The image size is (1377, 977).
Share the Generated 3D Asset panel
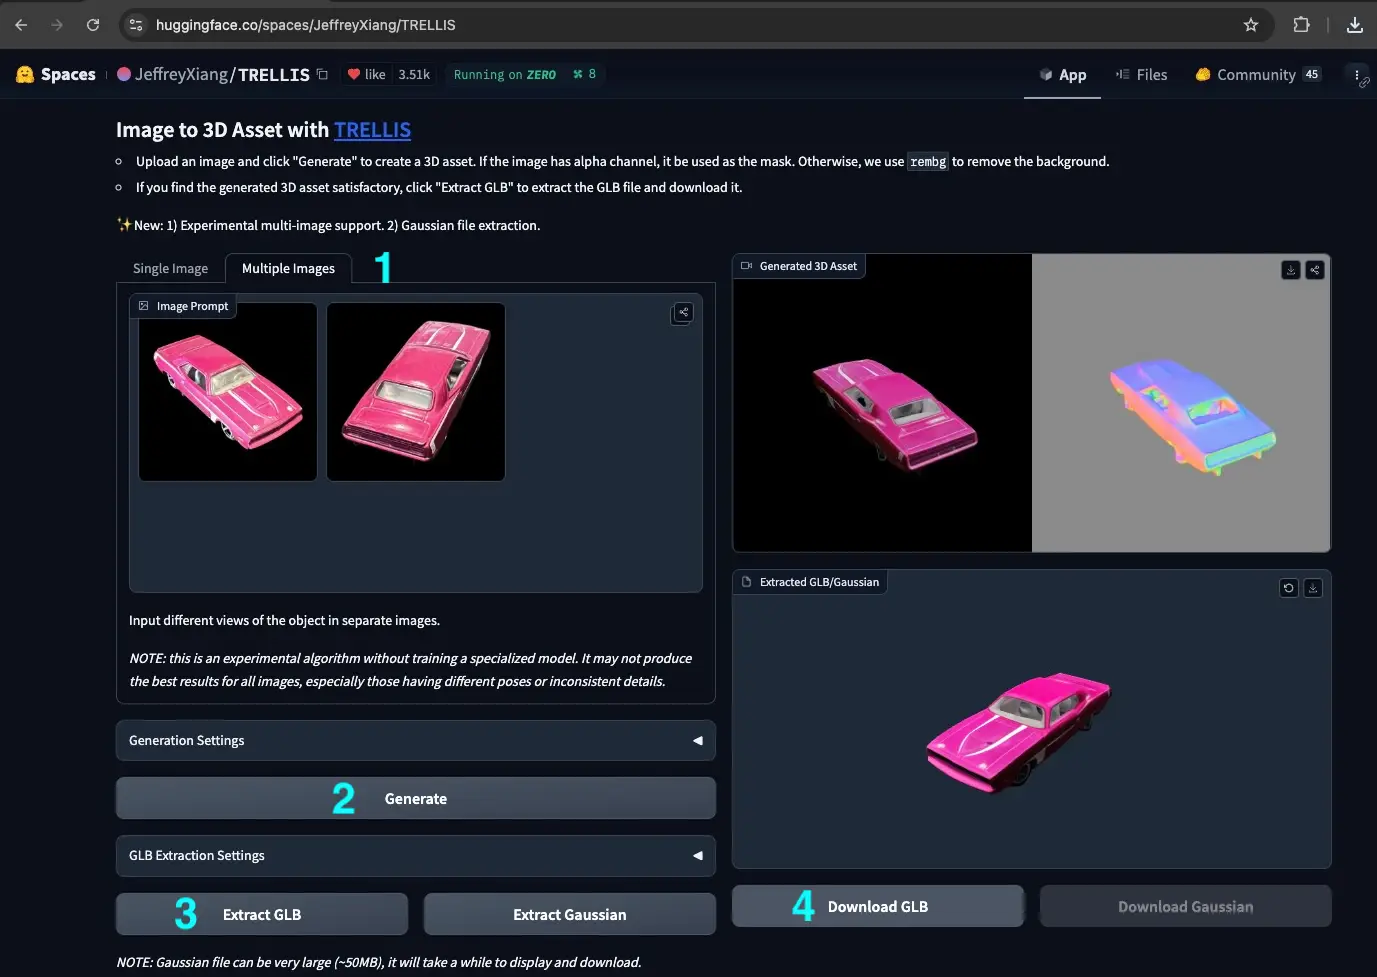(x=1314, y=269)
